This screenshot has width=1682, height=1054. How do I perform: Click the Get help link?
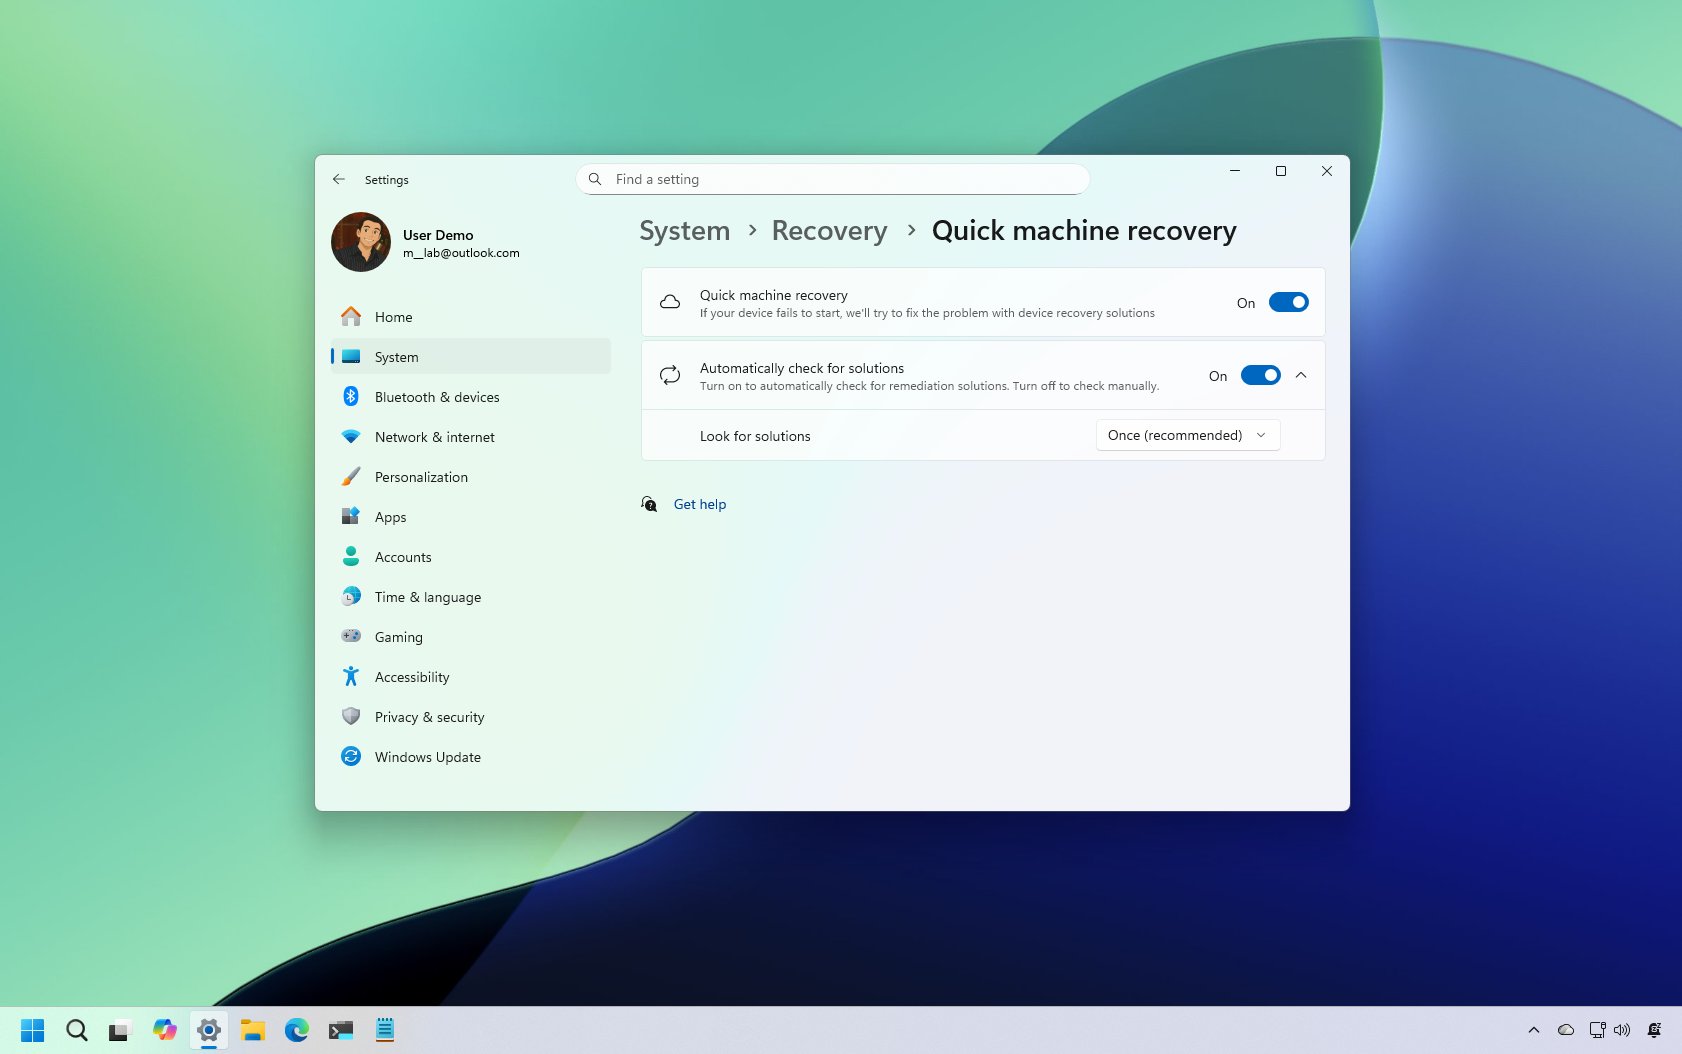pos(699,504)
